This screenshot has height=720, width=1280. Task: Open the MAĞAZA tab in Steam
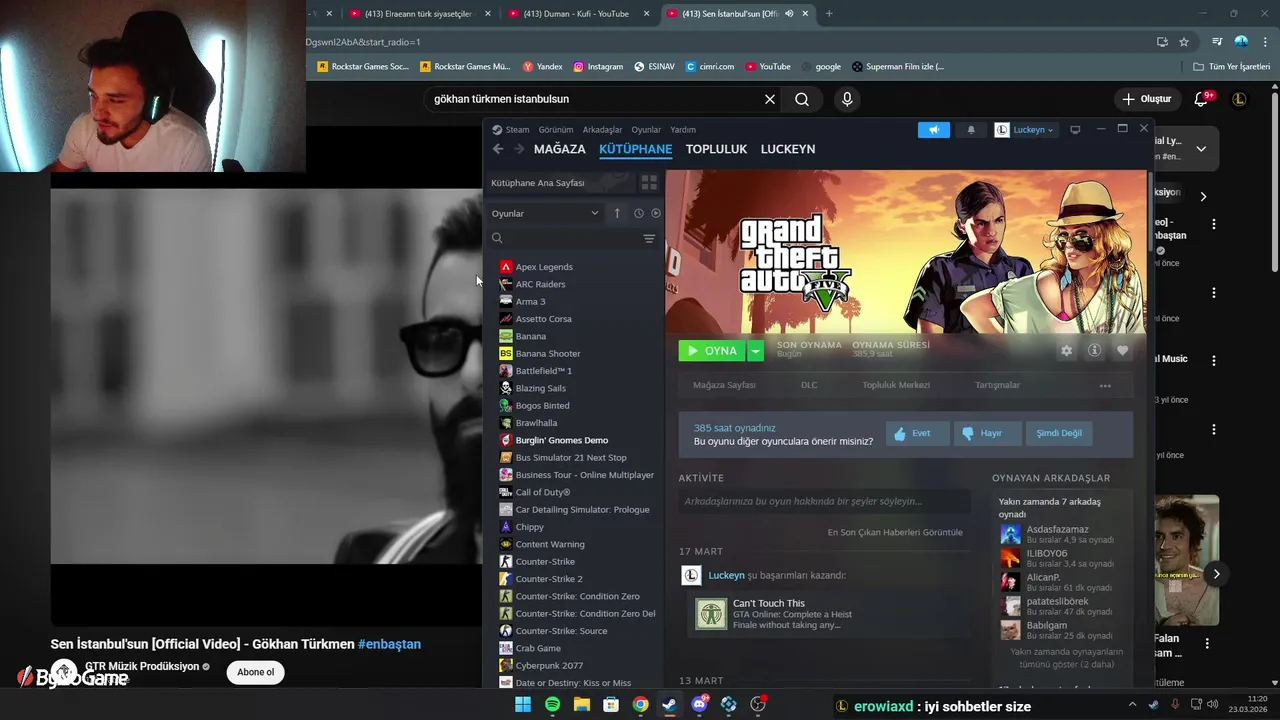click(559, 149)
